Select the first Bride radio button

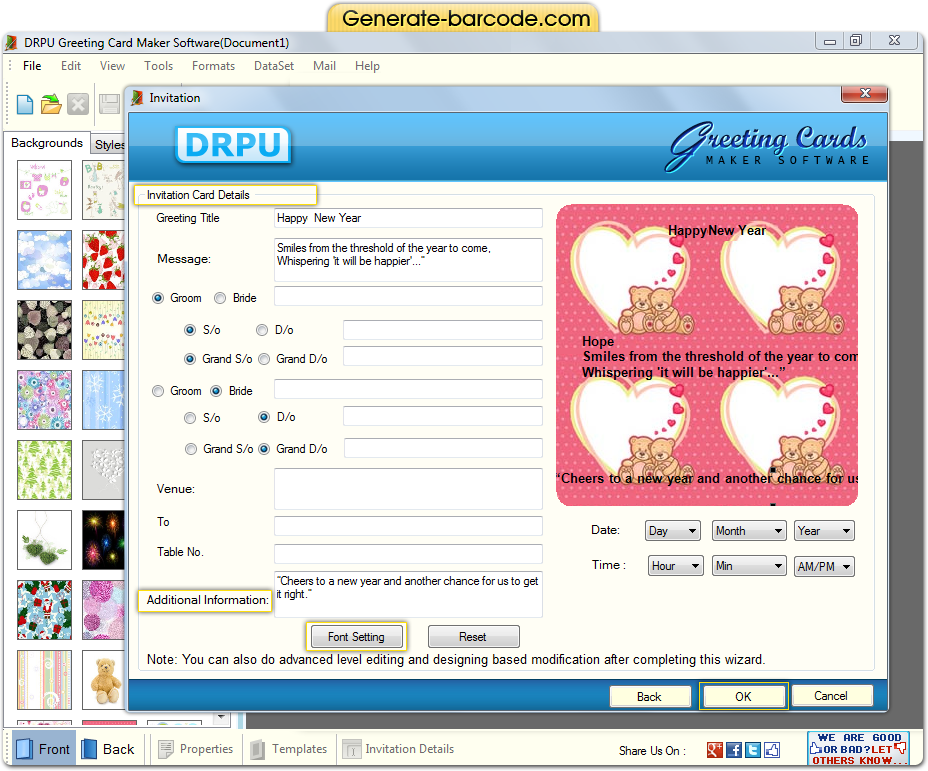pos(220,298)
